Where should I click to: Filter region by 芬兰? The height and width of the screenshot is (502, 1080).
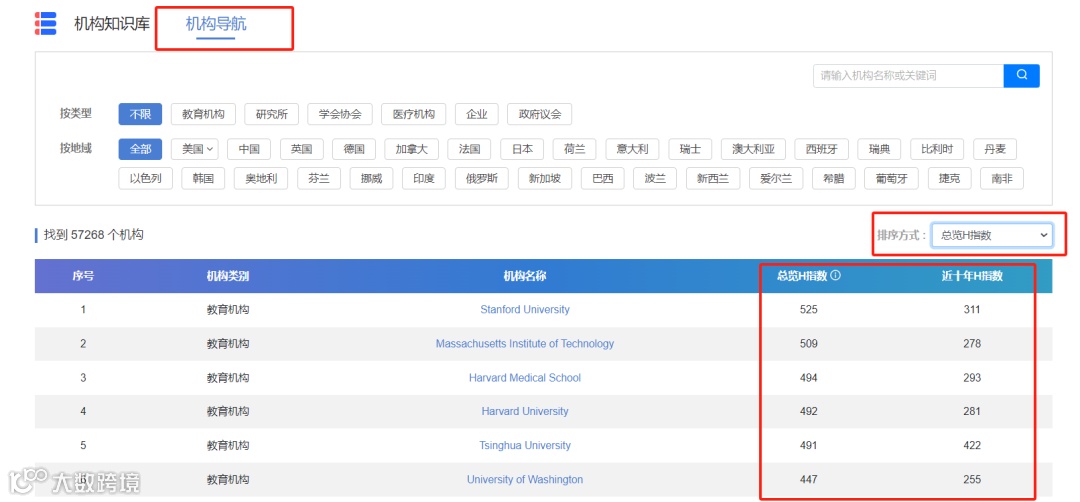(x=319, y=178)
